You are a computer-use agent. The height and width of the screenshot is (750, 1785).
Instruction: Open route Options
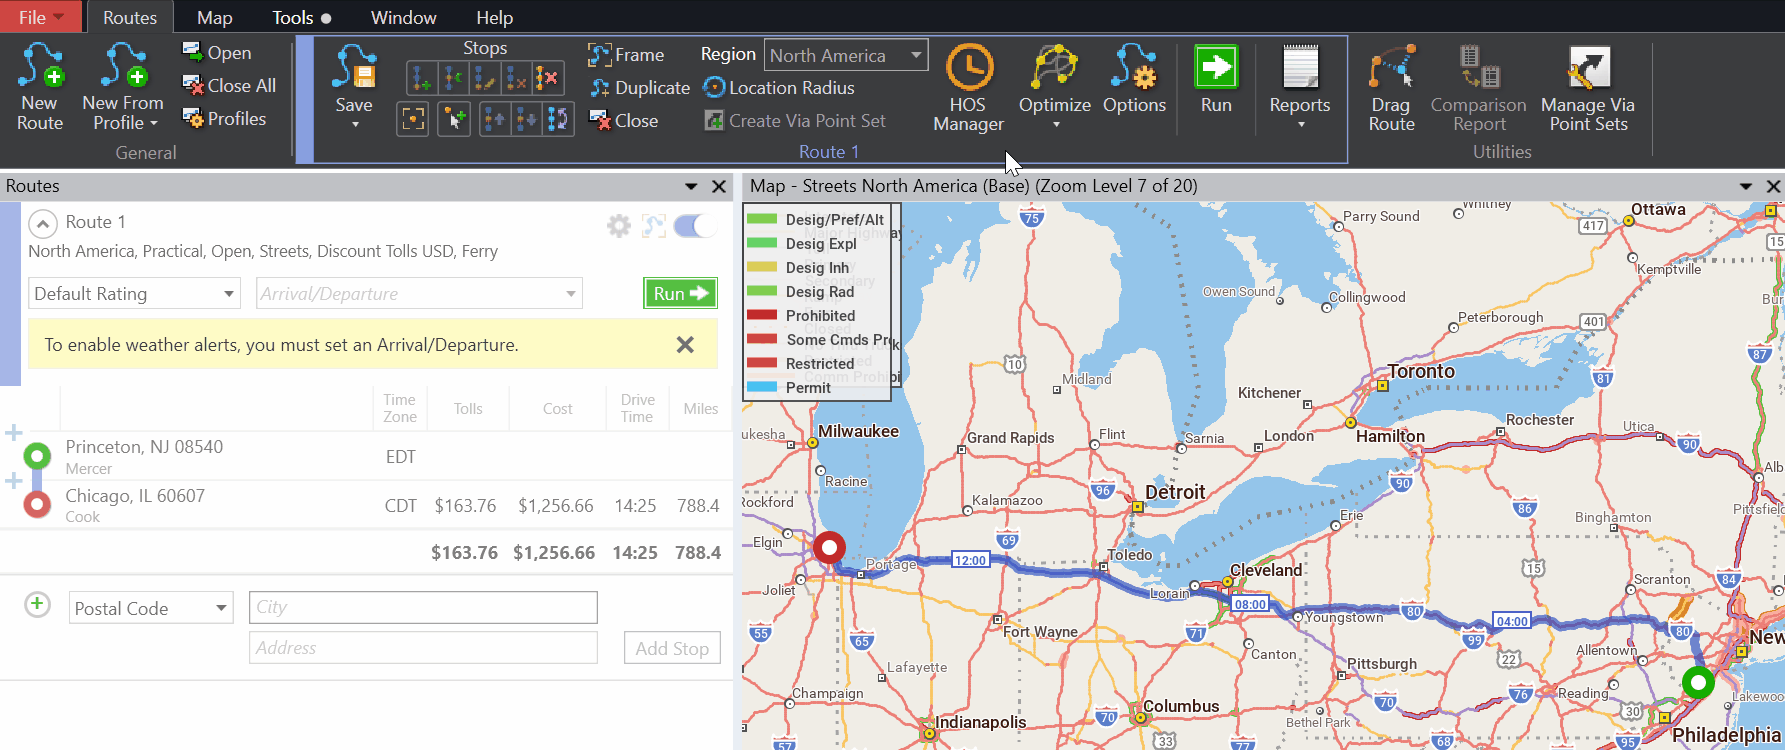pyautogui.click(x=1134, y=80)
